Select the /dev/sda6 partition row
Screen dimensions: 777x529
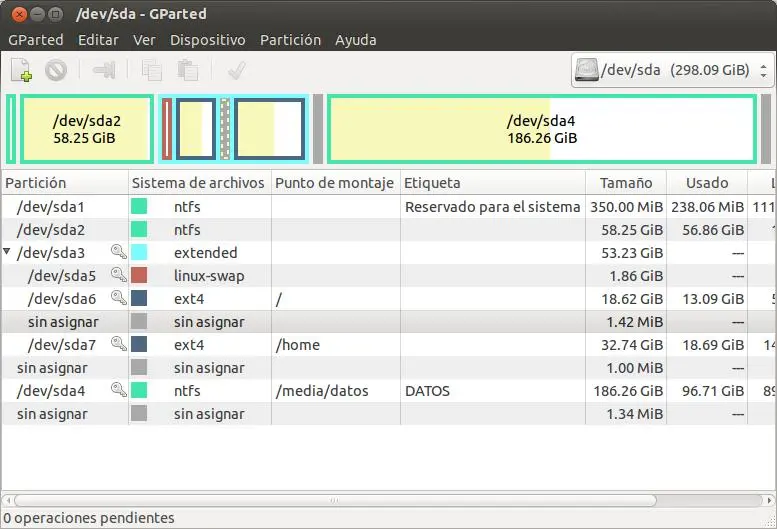(388, 299)
